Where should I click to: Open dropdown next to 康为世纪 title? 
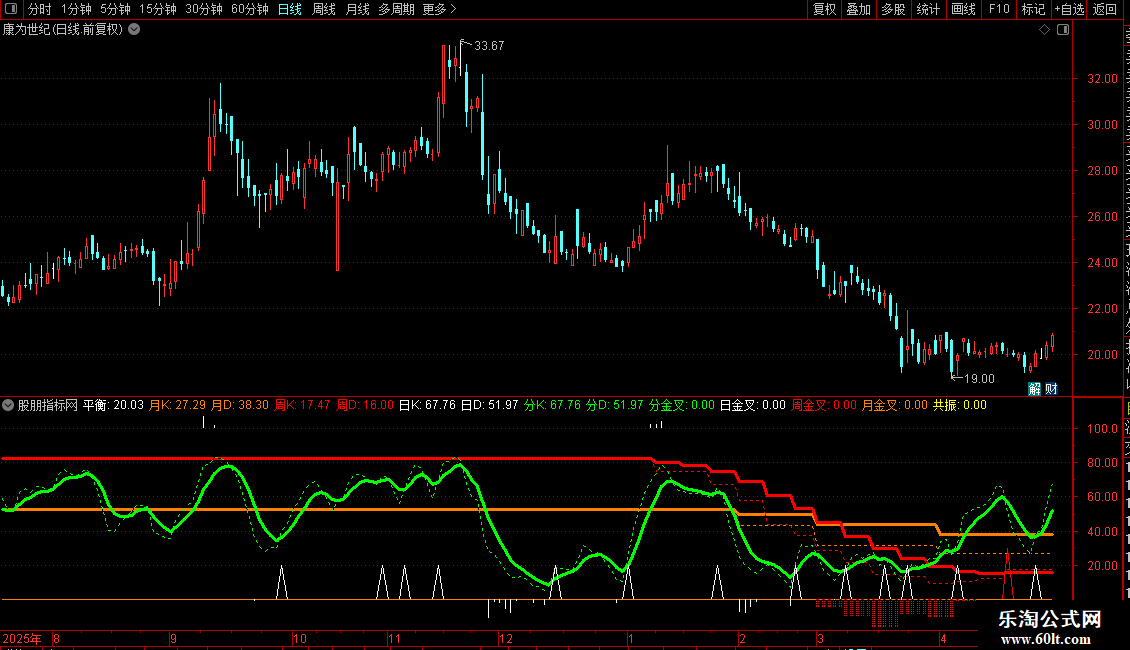[x=134, y=30]
